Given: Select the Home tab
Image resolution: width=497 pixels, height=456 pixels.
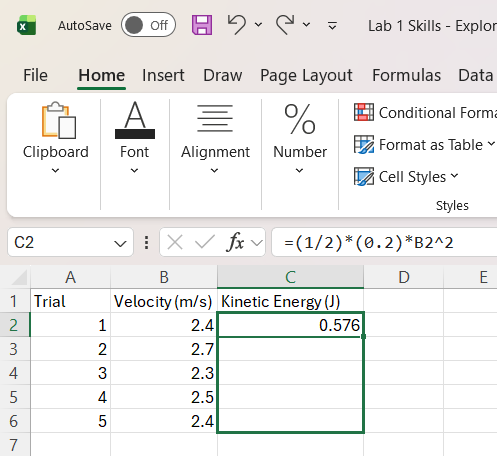Looking at the screenshot, I should tap(102, 75).
